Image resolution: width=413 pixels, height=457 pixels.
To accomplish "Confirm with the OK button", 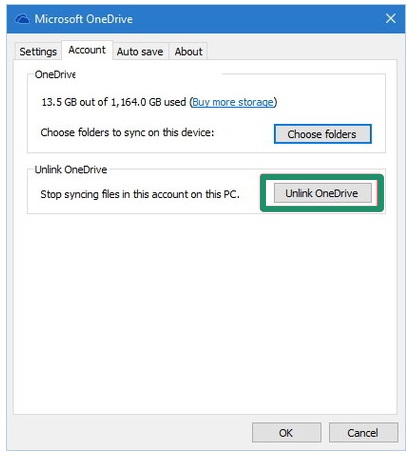I will (286, 433).
